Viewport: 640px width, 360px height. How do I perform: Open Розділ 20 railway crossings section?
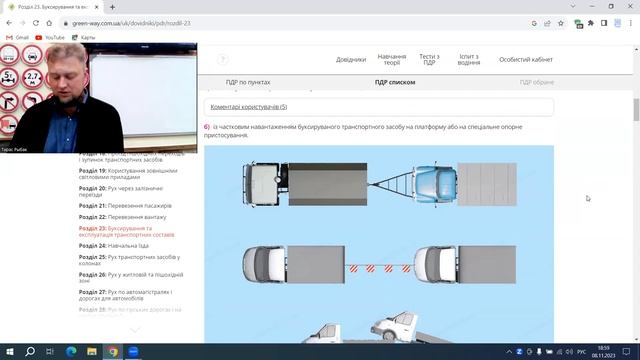pyautogui.click(x=121, y=191)
